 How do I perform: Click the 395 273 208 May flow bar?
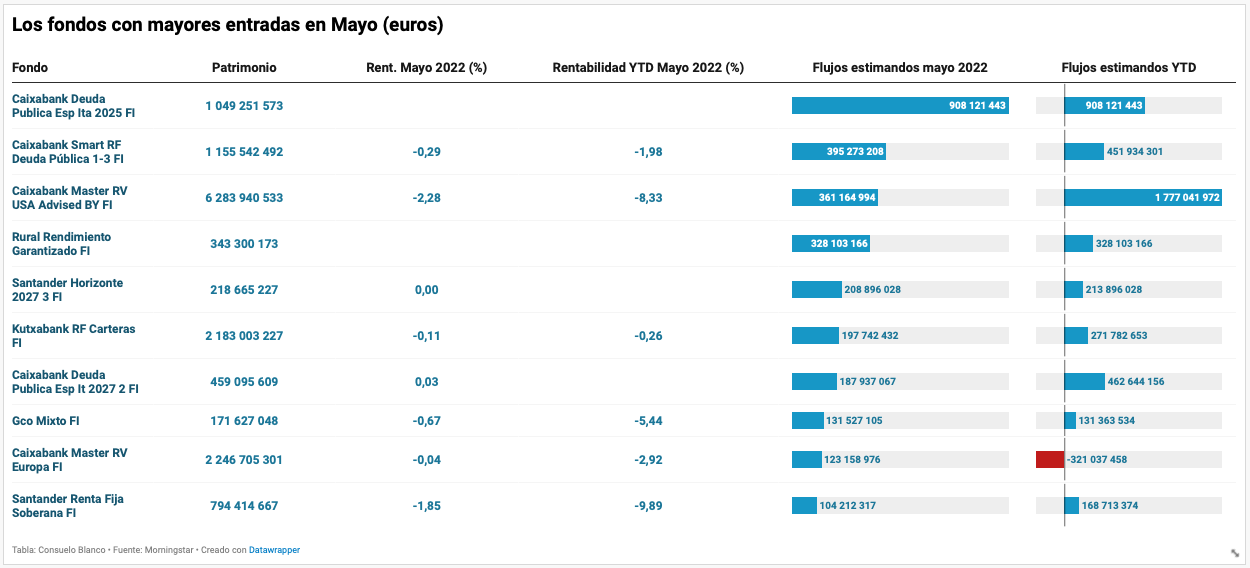(x=838, y=152)
